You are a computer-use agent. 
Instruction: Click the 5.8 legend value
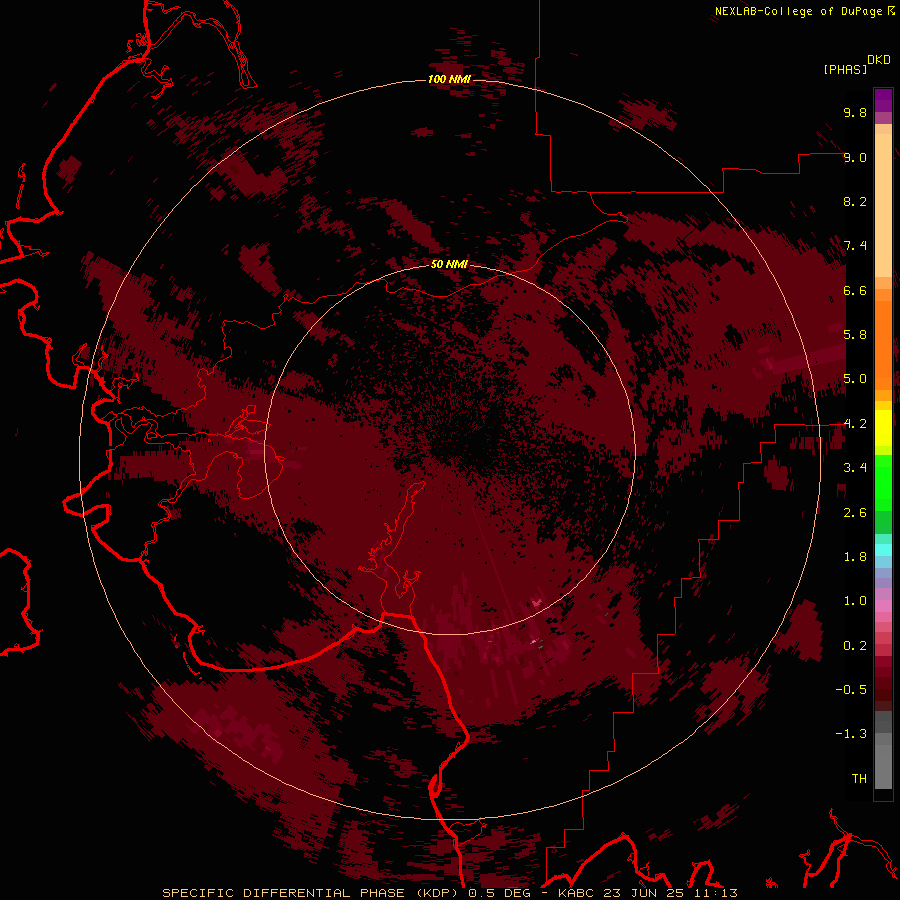[855, 335]
